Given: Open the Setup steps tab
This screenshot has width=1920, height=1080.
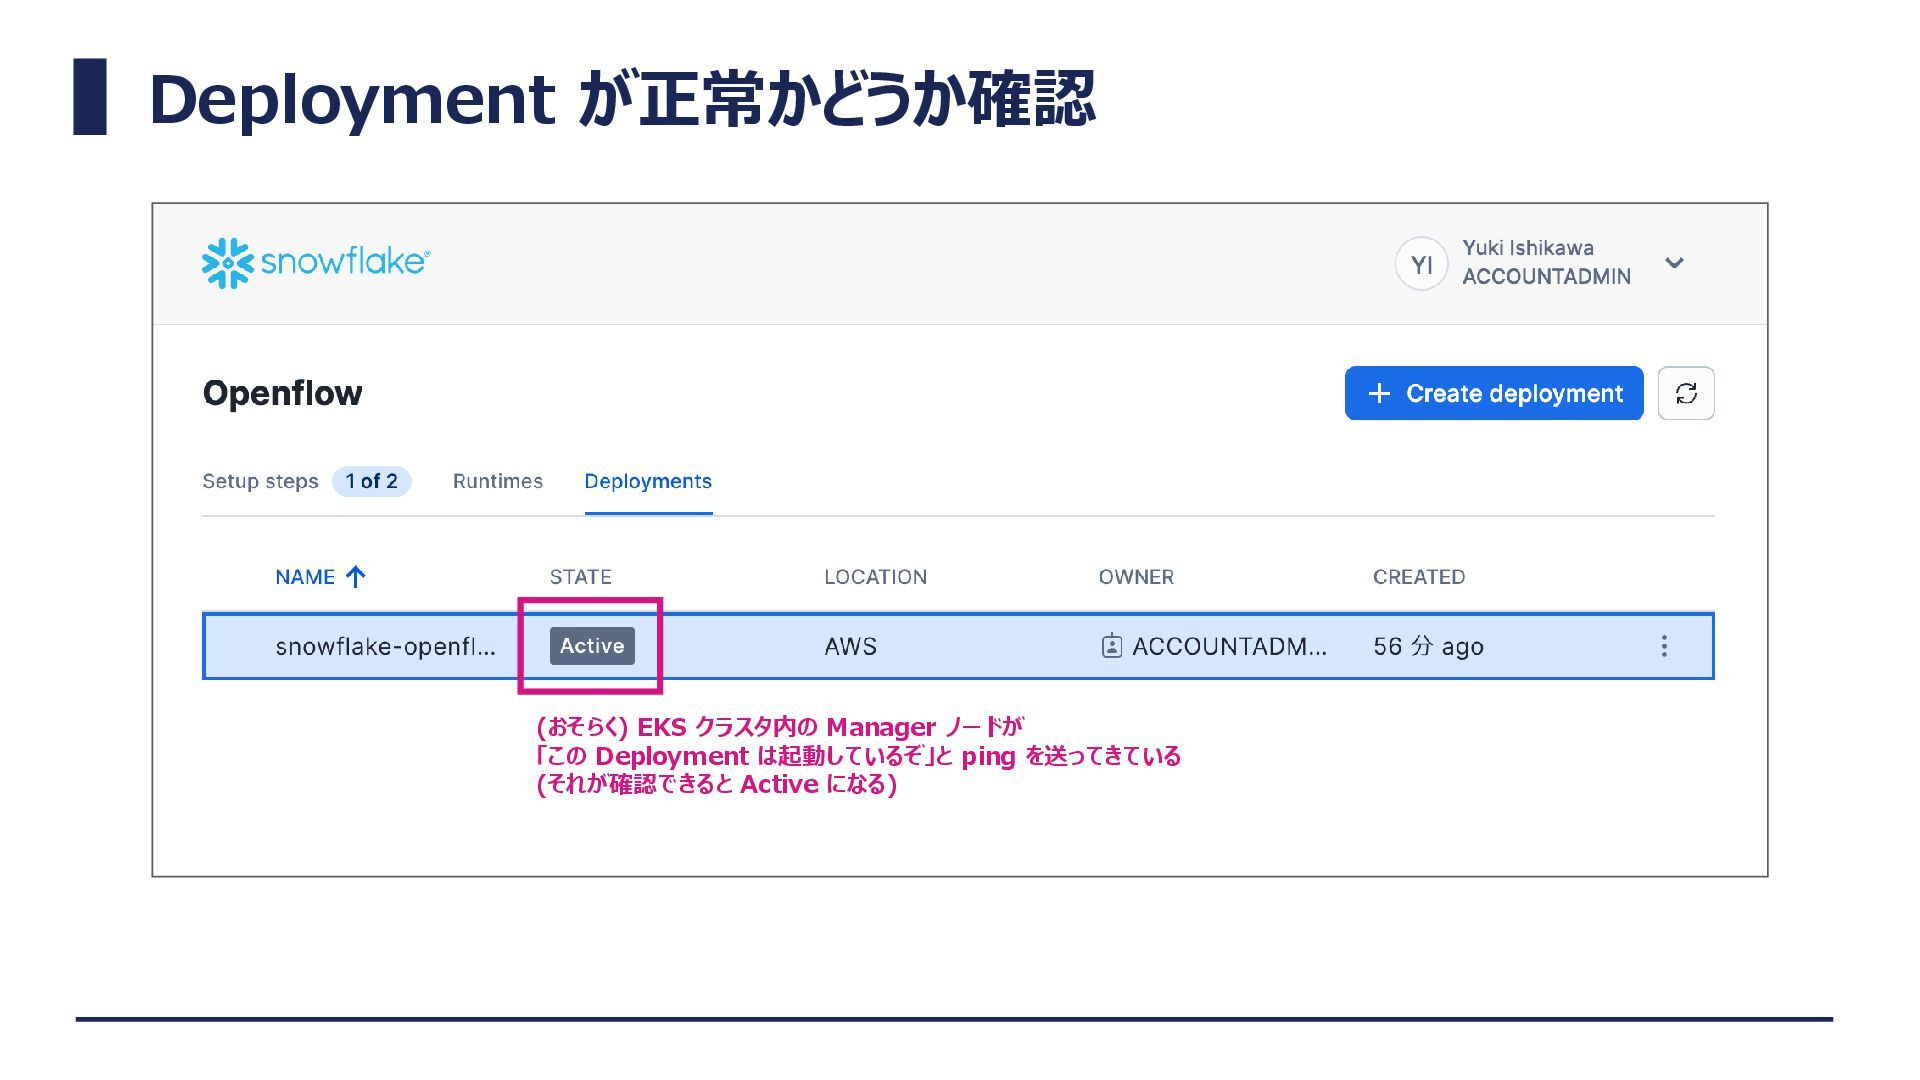Looking at the screenshot, I should tap(260, 481).
